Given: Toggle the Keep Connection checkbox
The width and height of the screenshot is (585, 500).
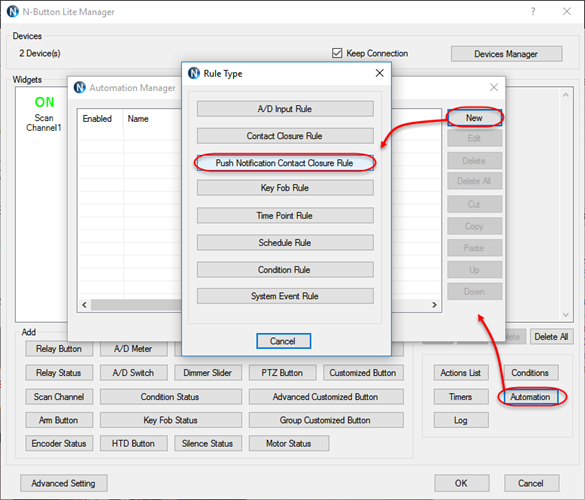Looking at the screenshot, I should pos(337,53).
